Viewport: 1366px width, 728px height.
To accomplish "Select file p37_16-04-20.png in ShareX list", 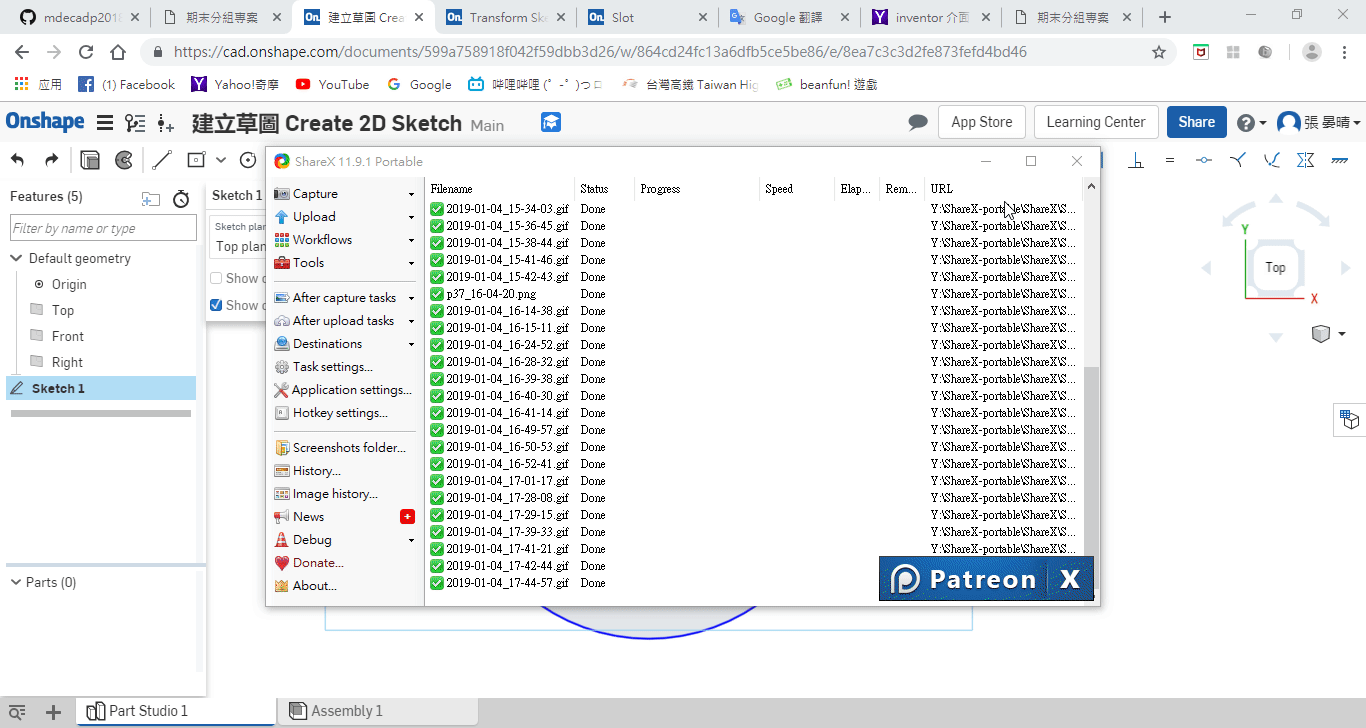I will point(491,294).
